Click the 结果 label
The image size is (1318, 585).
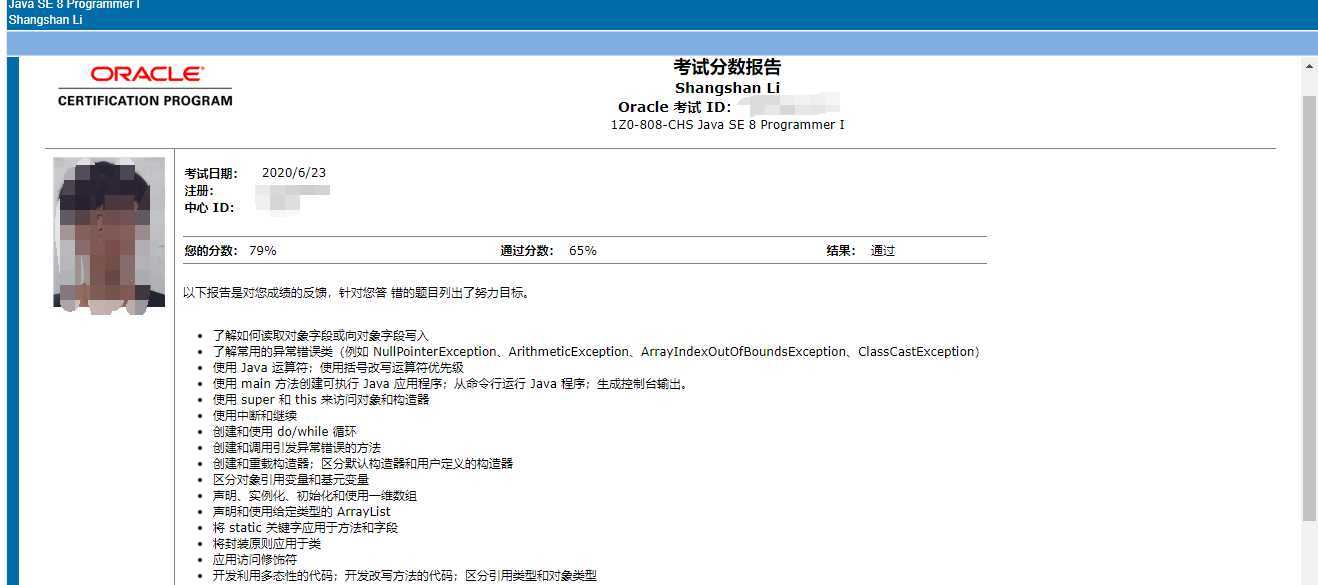tap(841, 251)
